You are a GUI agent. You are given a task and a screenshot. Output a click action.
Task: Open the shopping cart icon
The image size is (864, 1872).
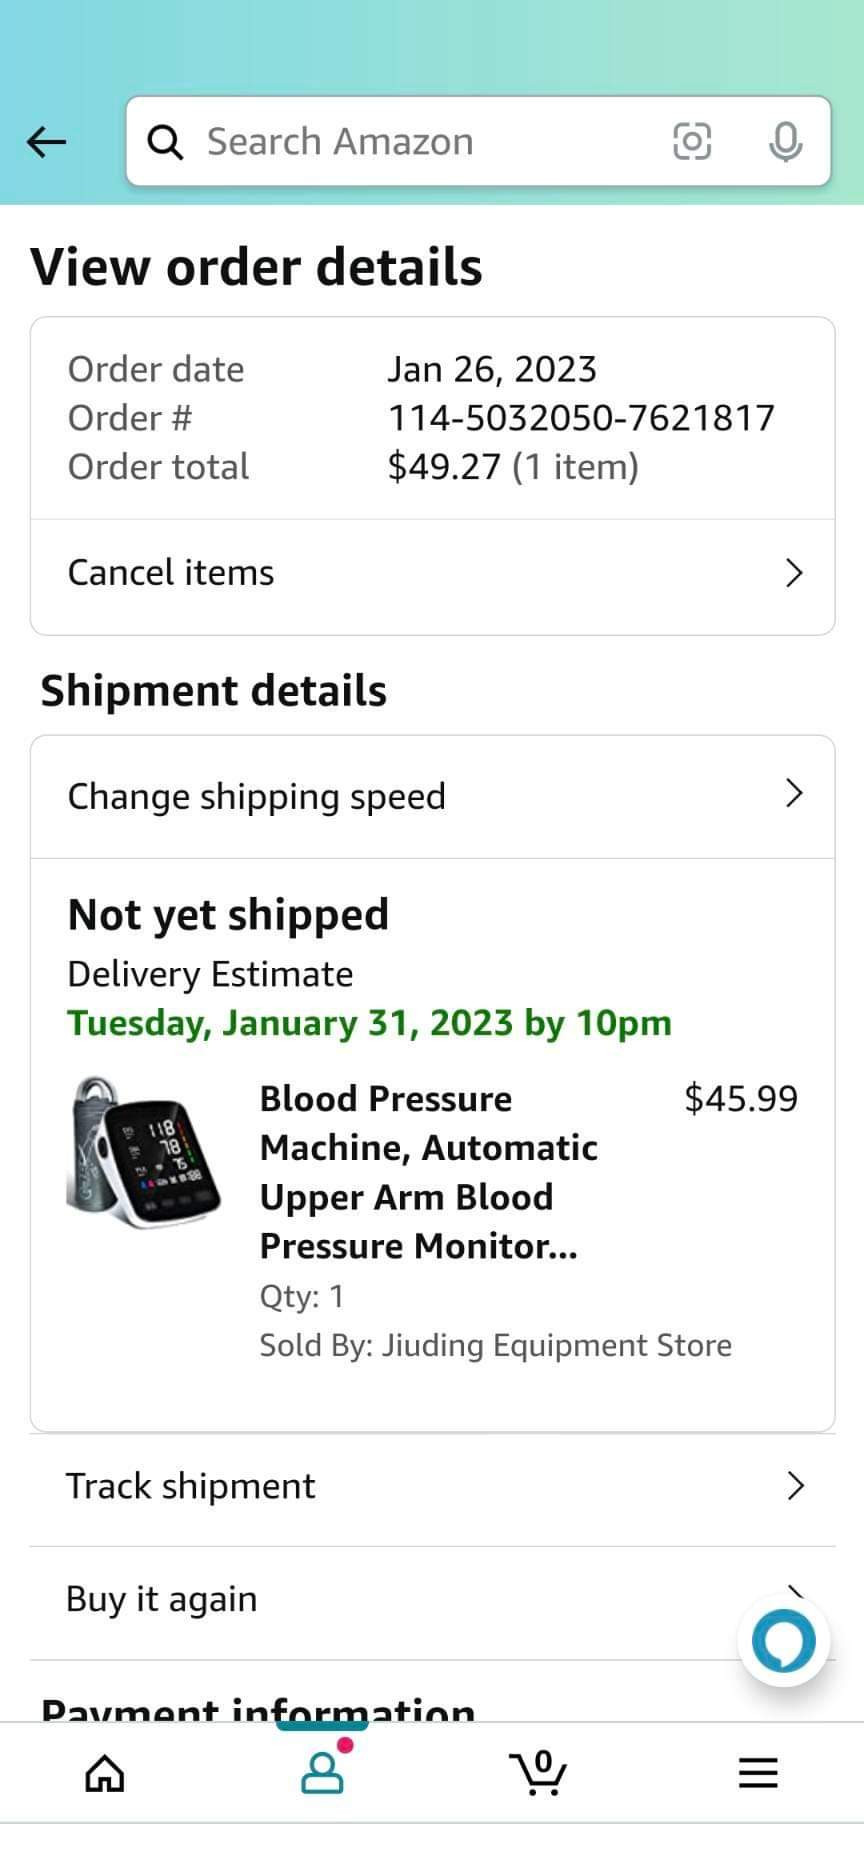[538, 1772]
